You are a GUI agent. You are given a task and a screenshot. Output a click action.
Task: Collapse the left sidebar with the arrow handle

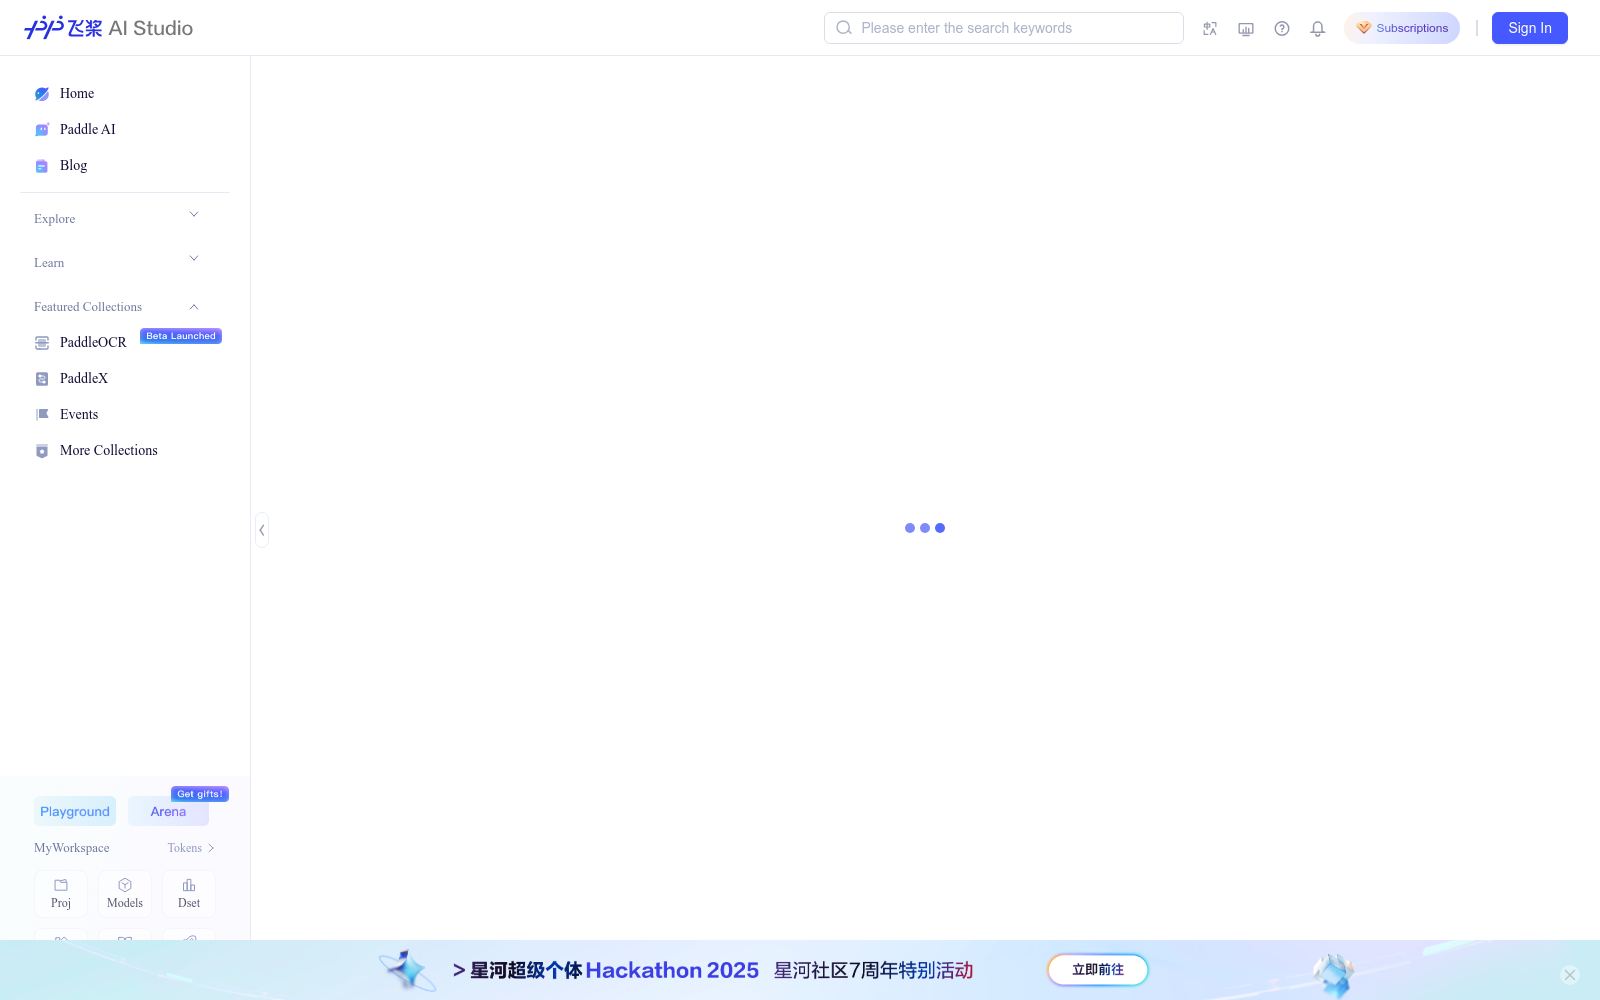point(262,530)
